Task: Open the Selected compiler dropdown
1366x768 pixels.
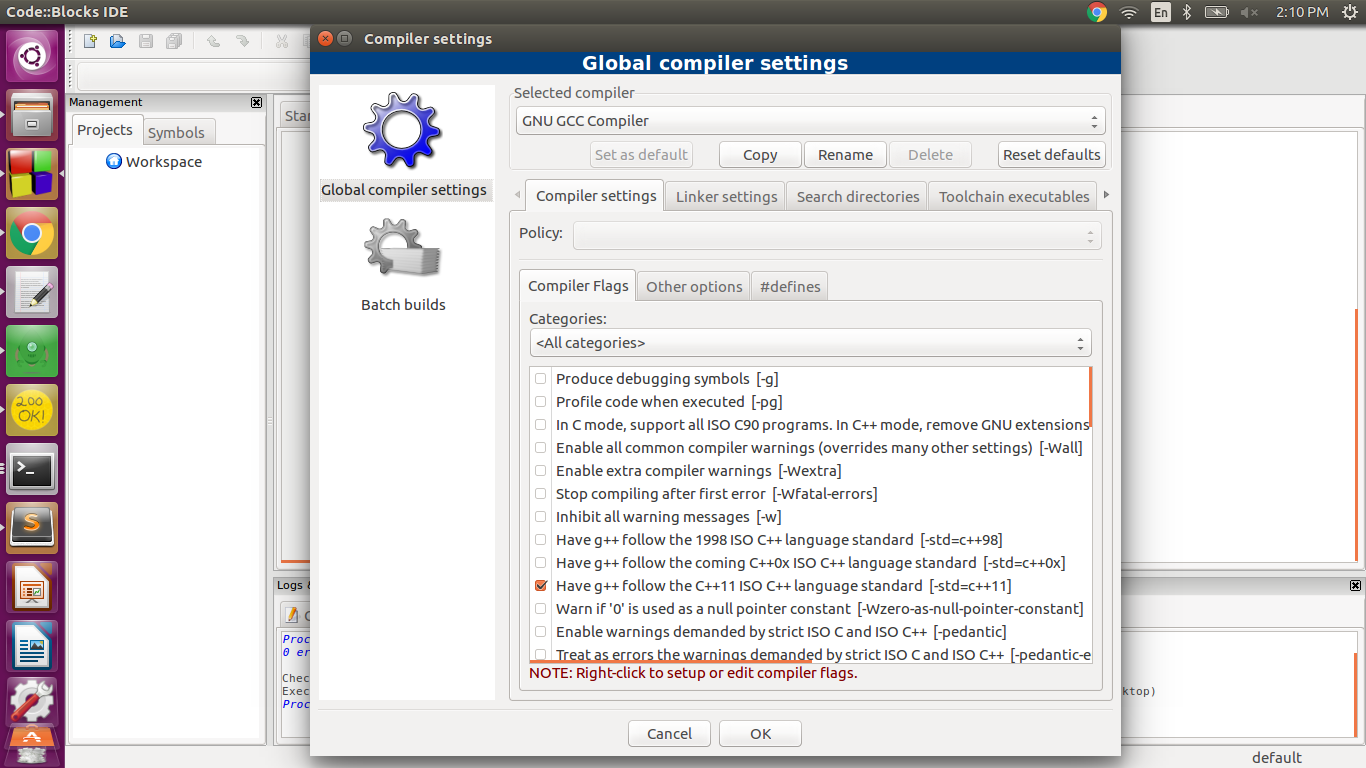Action: 808,121
